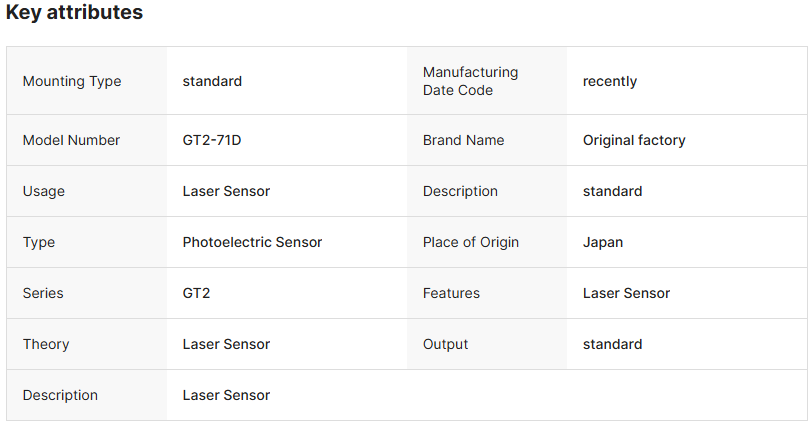Viewport: 808px width, 422px height.
Task: Click the Laser Sensor value beside Features
Action: tap(626, 293)
